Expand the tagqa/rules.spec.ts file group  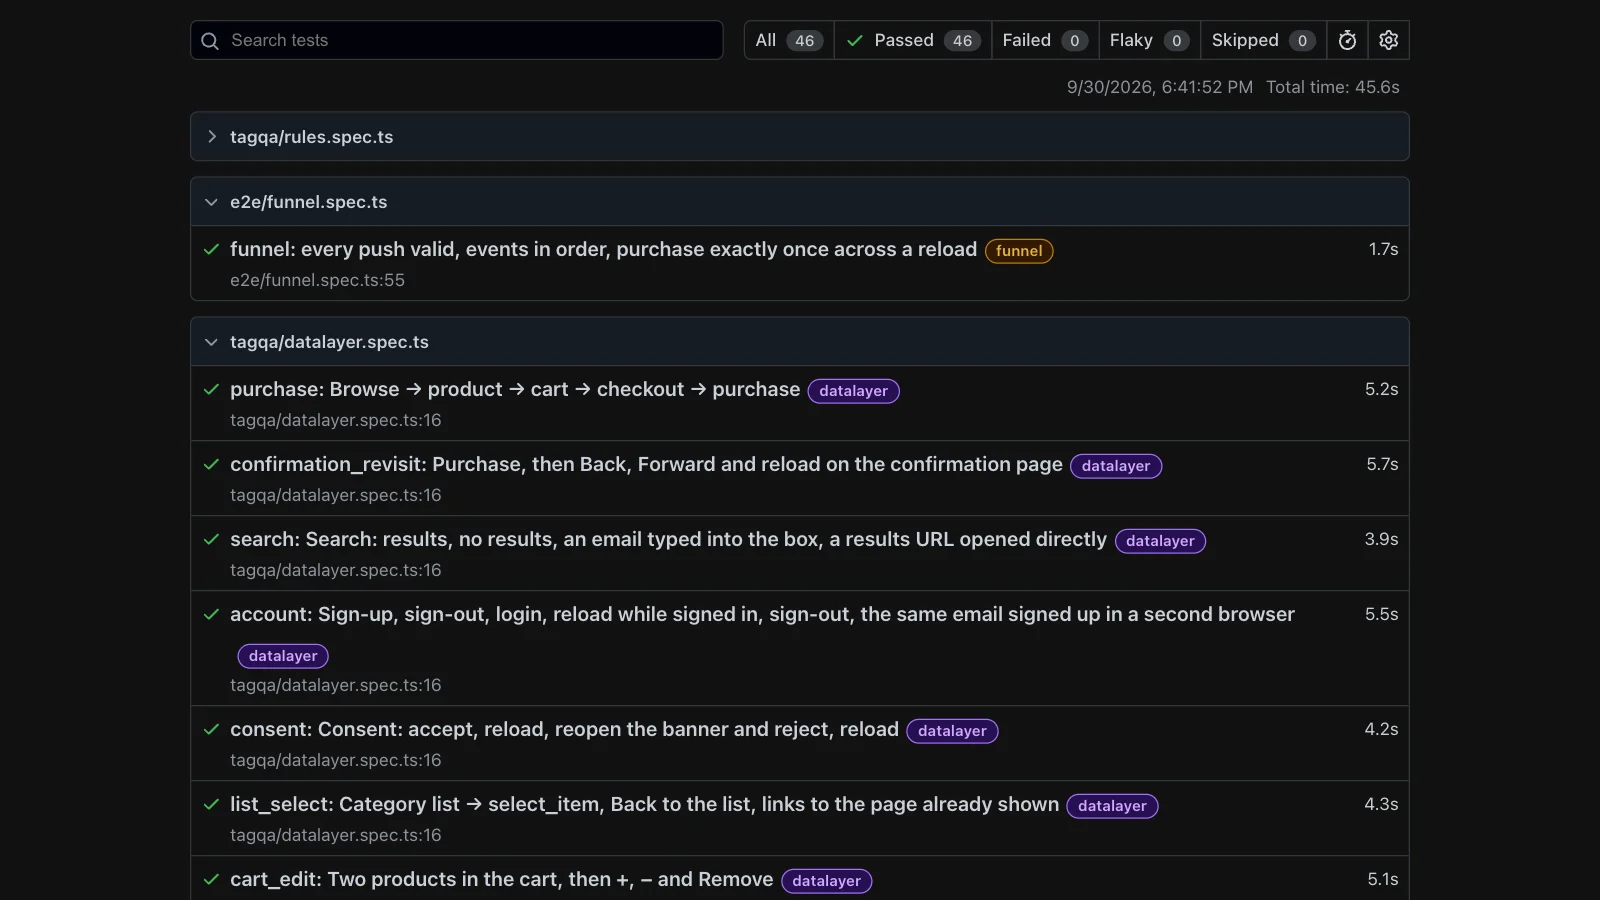(x=800, y=137)
